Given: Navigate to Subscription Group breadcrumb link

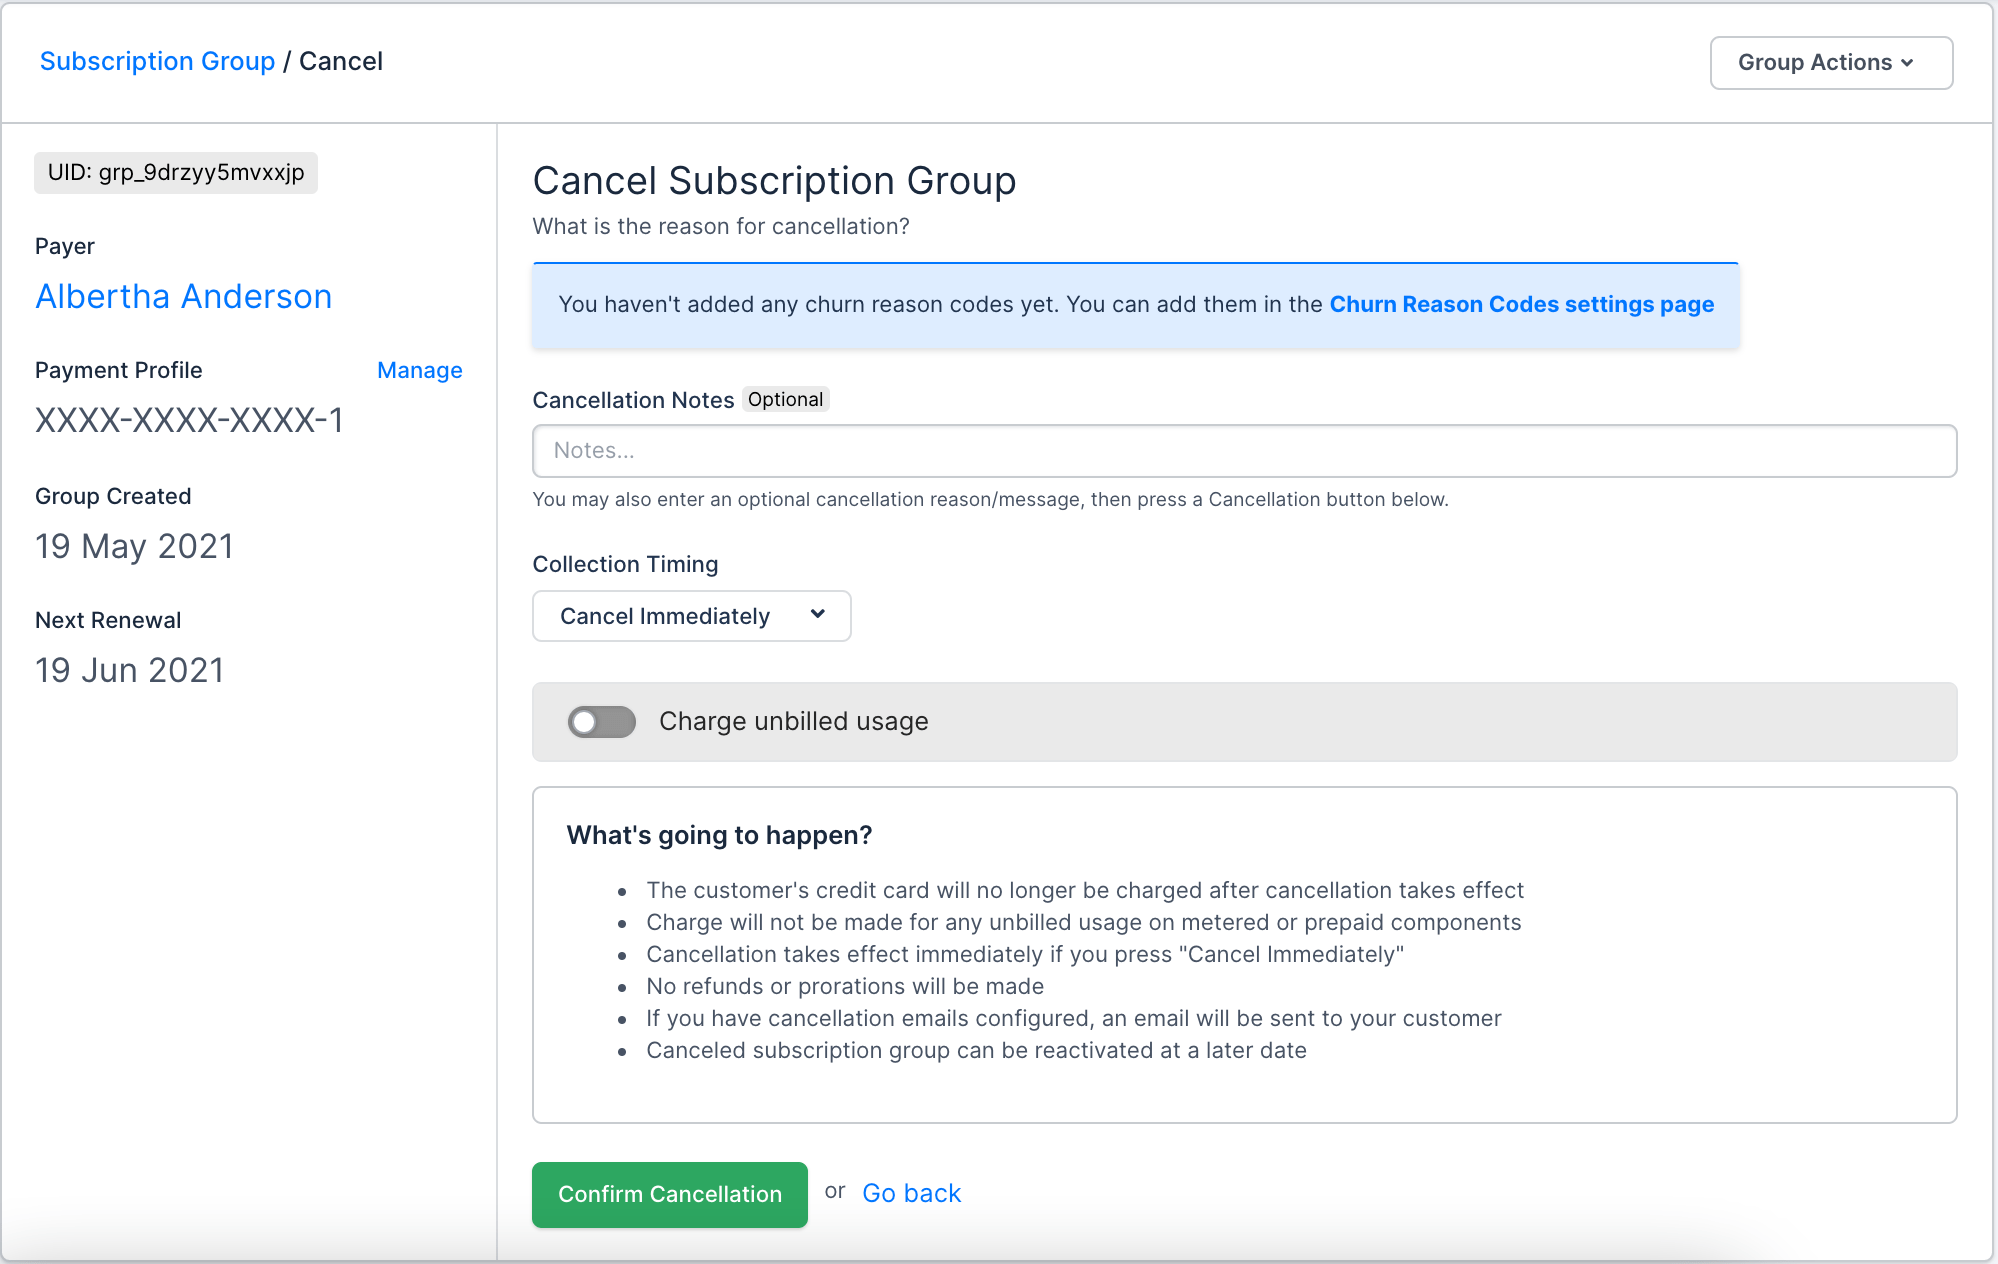Looking at the screenshot, I should 157,61.
